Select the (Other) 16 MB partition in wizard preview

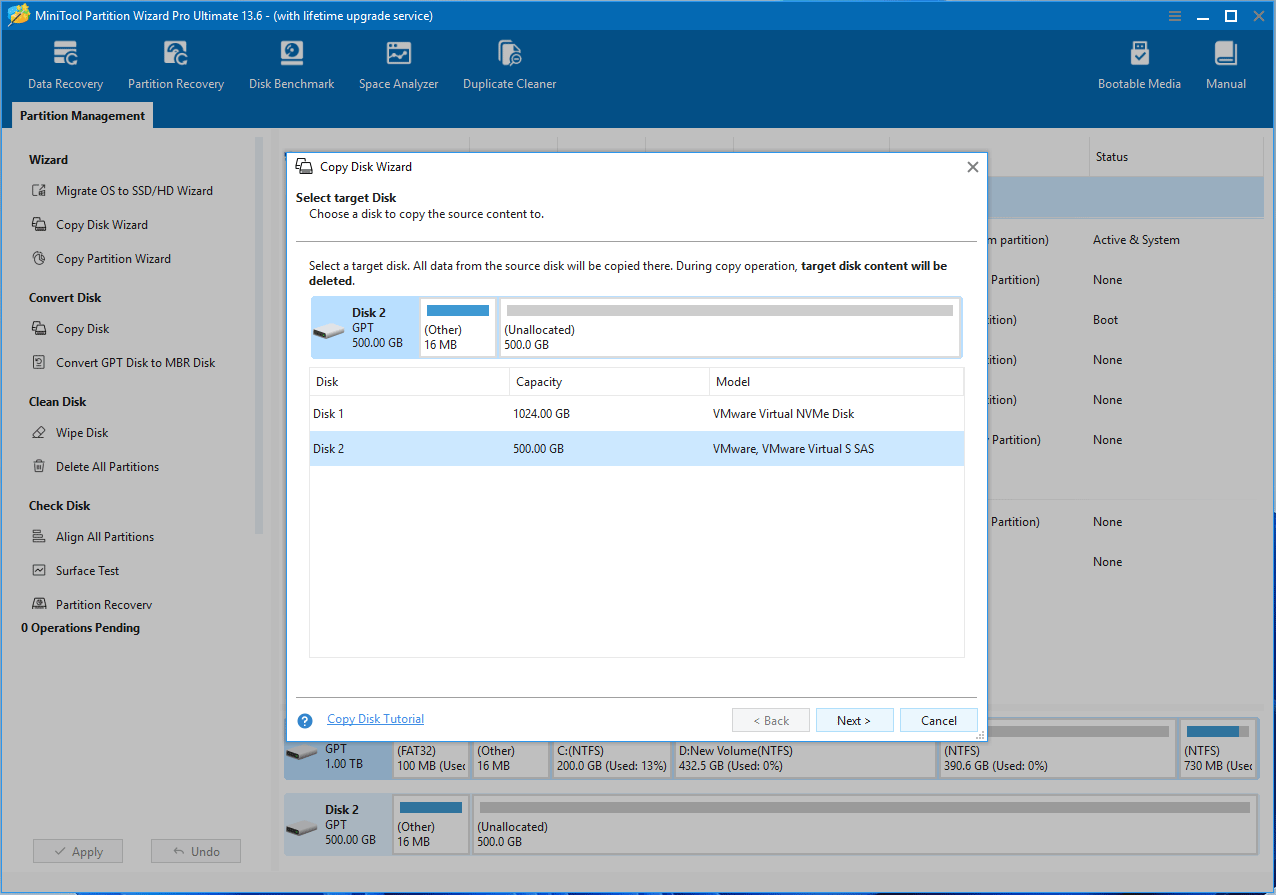458,327
